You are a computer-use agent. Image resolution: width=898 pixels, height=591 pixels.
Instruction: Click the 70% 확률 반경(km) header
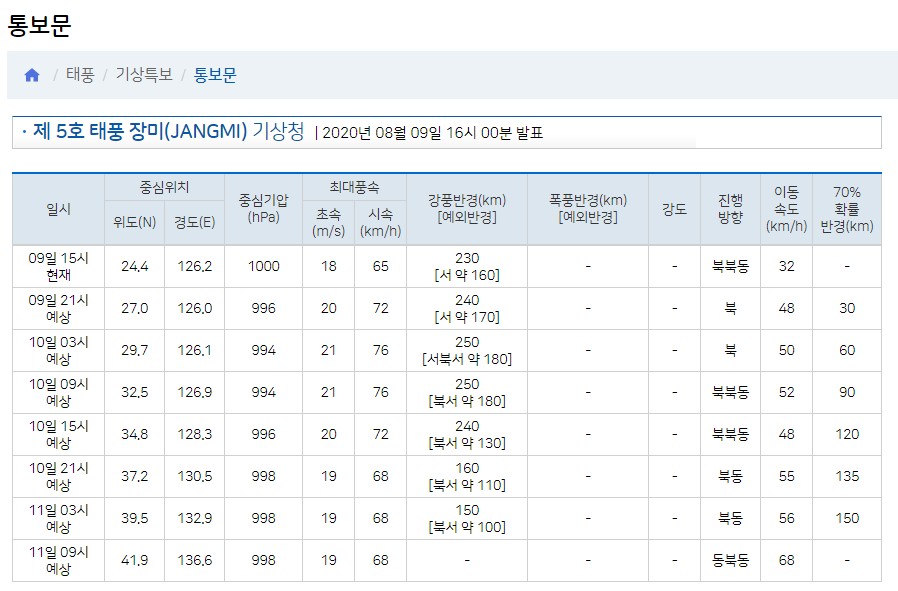[x=847, y=208]
